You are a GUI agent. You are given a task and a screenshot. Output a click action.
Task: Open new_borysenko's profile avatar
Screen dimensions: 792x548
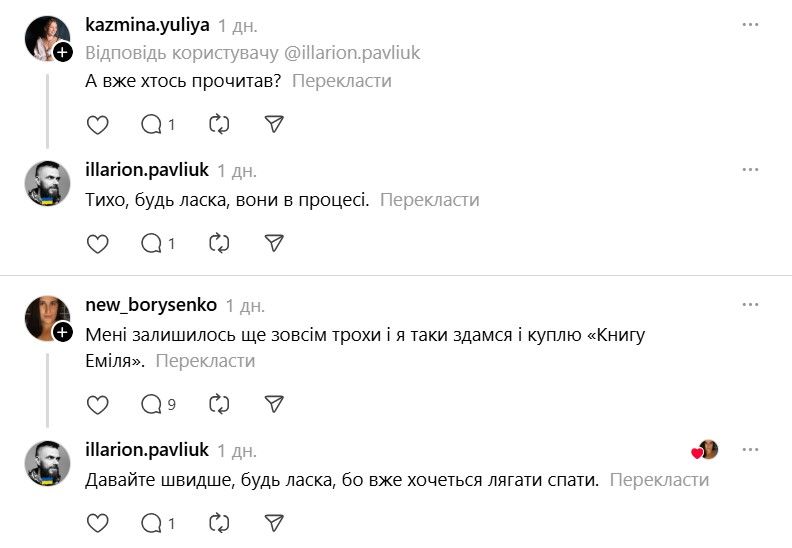point(46,318)
